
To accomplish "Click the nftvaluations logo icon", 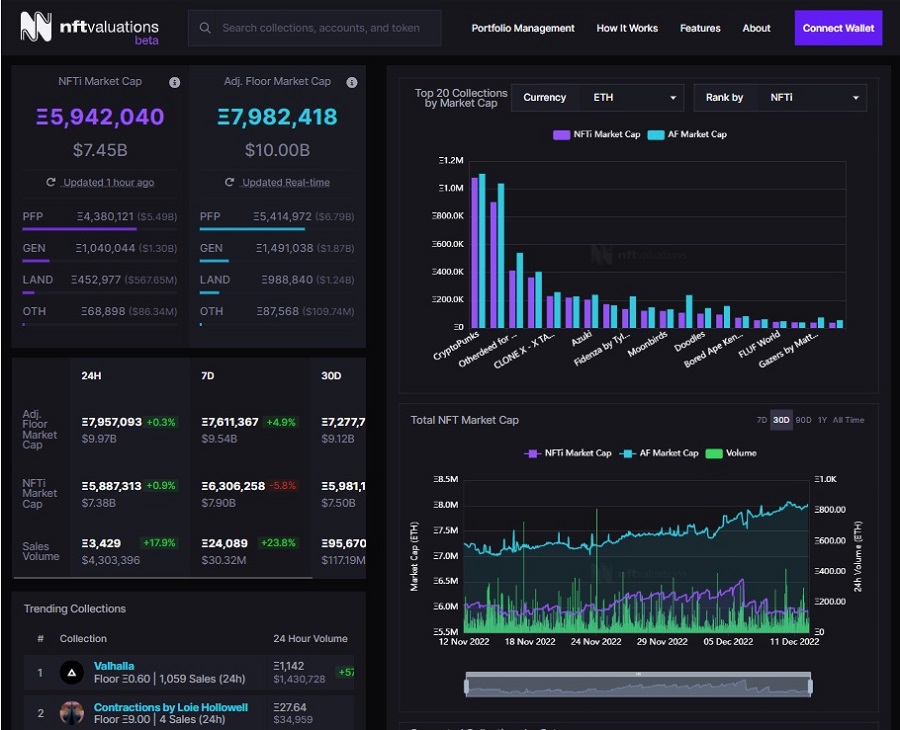I will click(36, 28).
